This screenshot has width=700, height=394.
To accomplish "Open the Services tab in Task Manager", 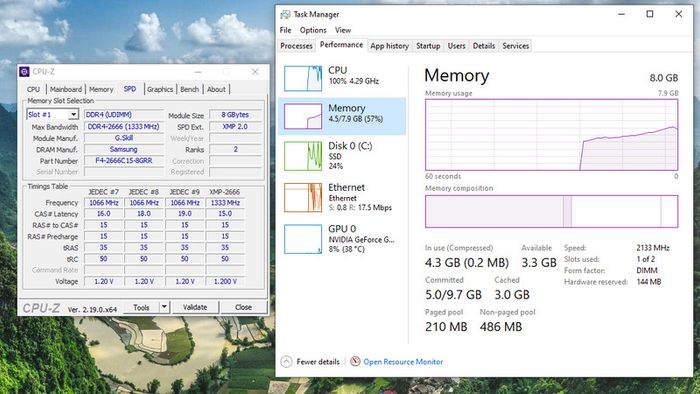I will pos(516,46).
